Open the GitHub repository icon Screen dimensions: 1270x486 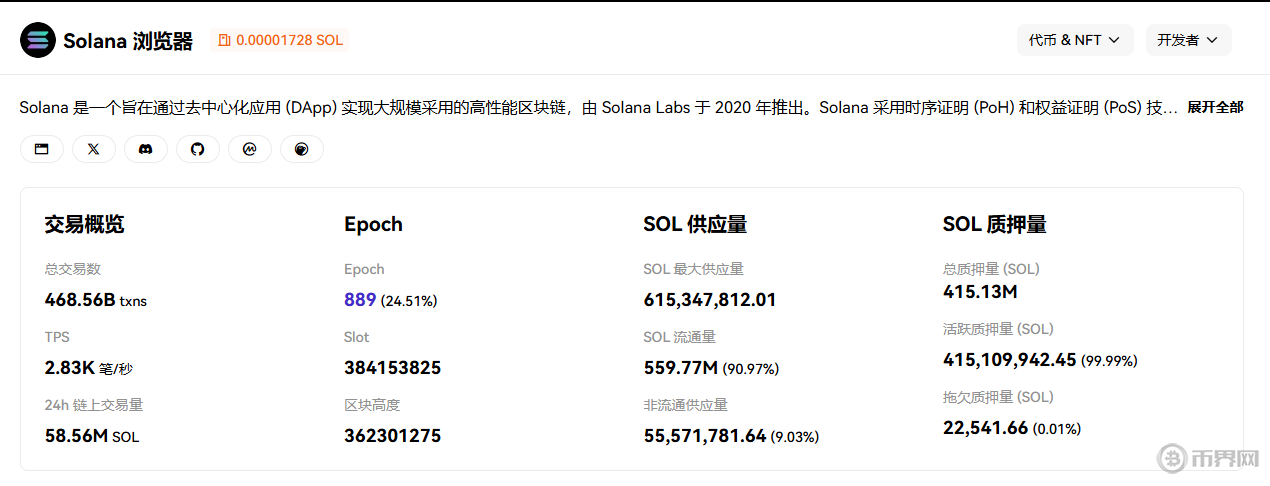point(198,149)
